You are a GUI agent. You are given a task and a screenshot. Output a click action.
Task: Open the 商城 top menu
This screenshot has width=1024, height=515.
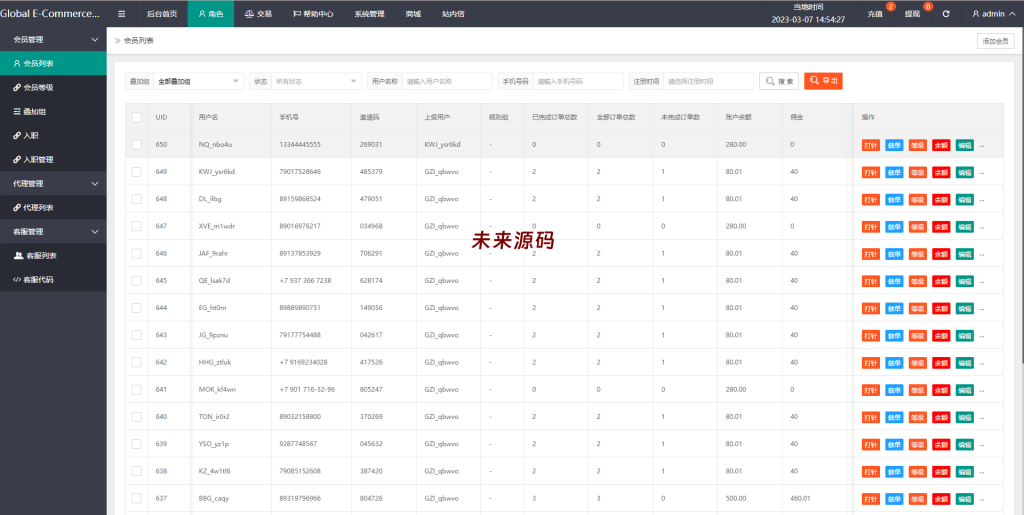click(413, 14)
